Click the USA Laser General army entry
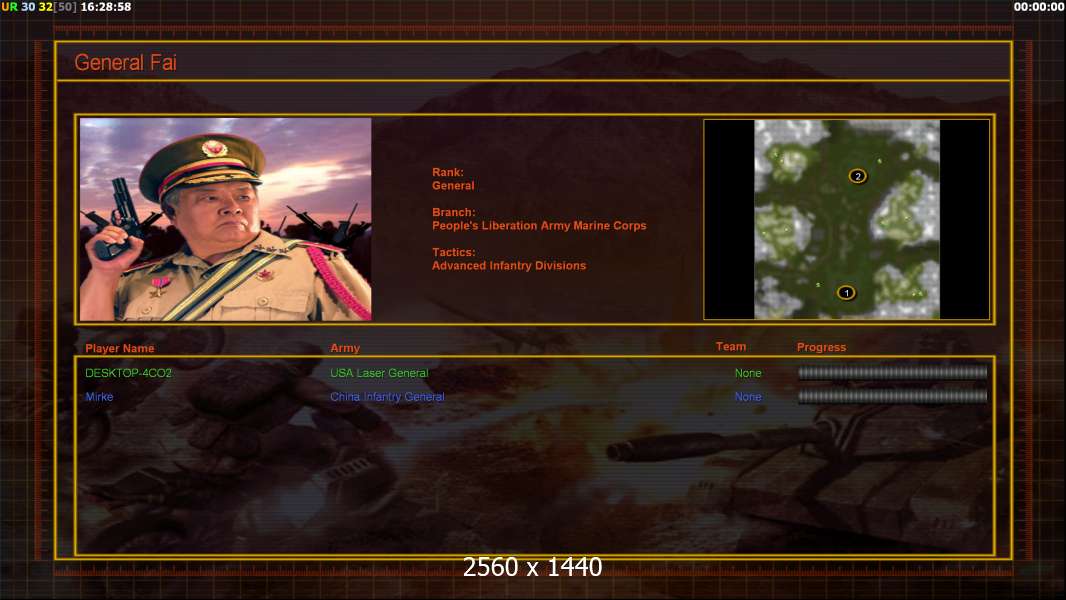 [x=379, y=373]
